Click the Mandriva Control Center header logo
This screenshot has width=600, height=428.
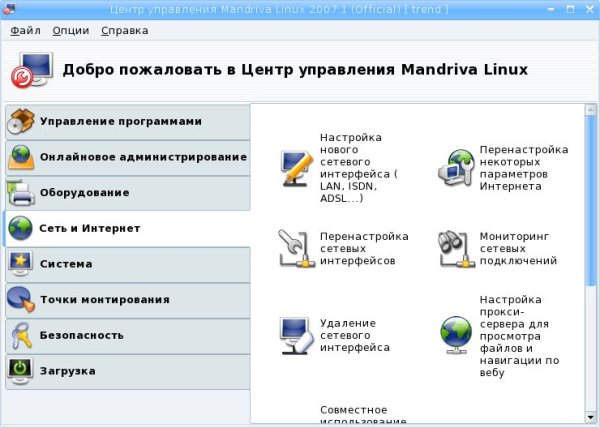31,70
